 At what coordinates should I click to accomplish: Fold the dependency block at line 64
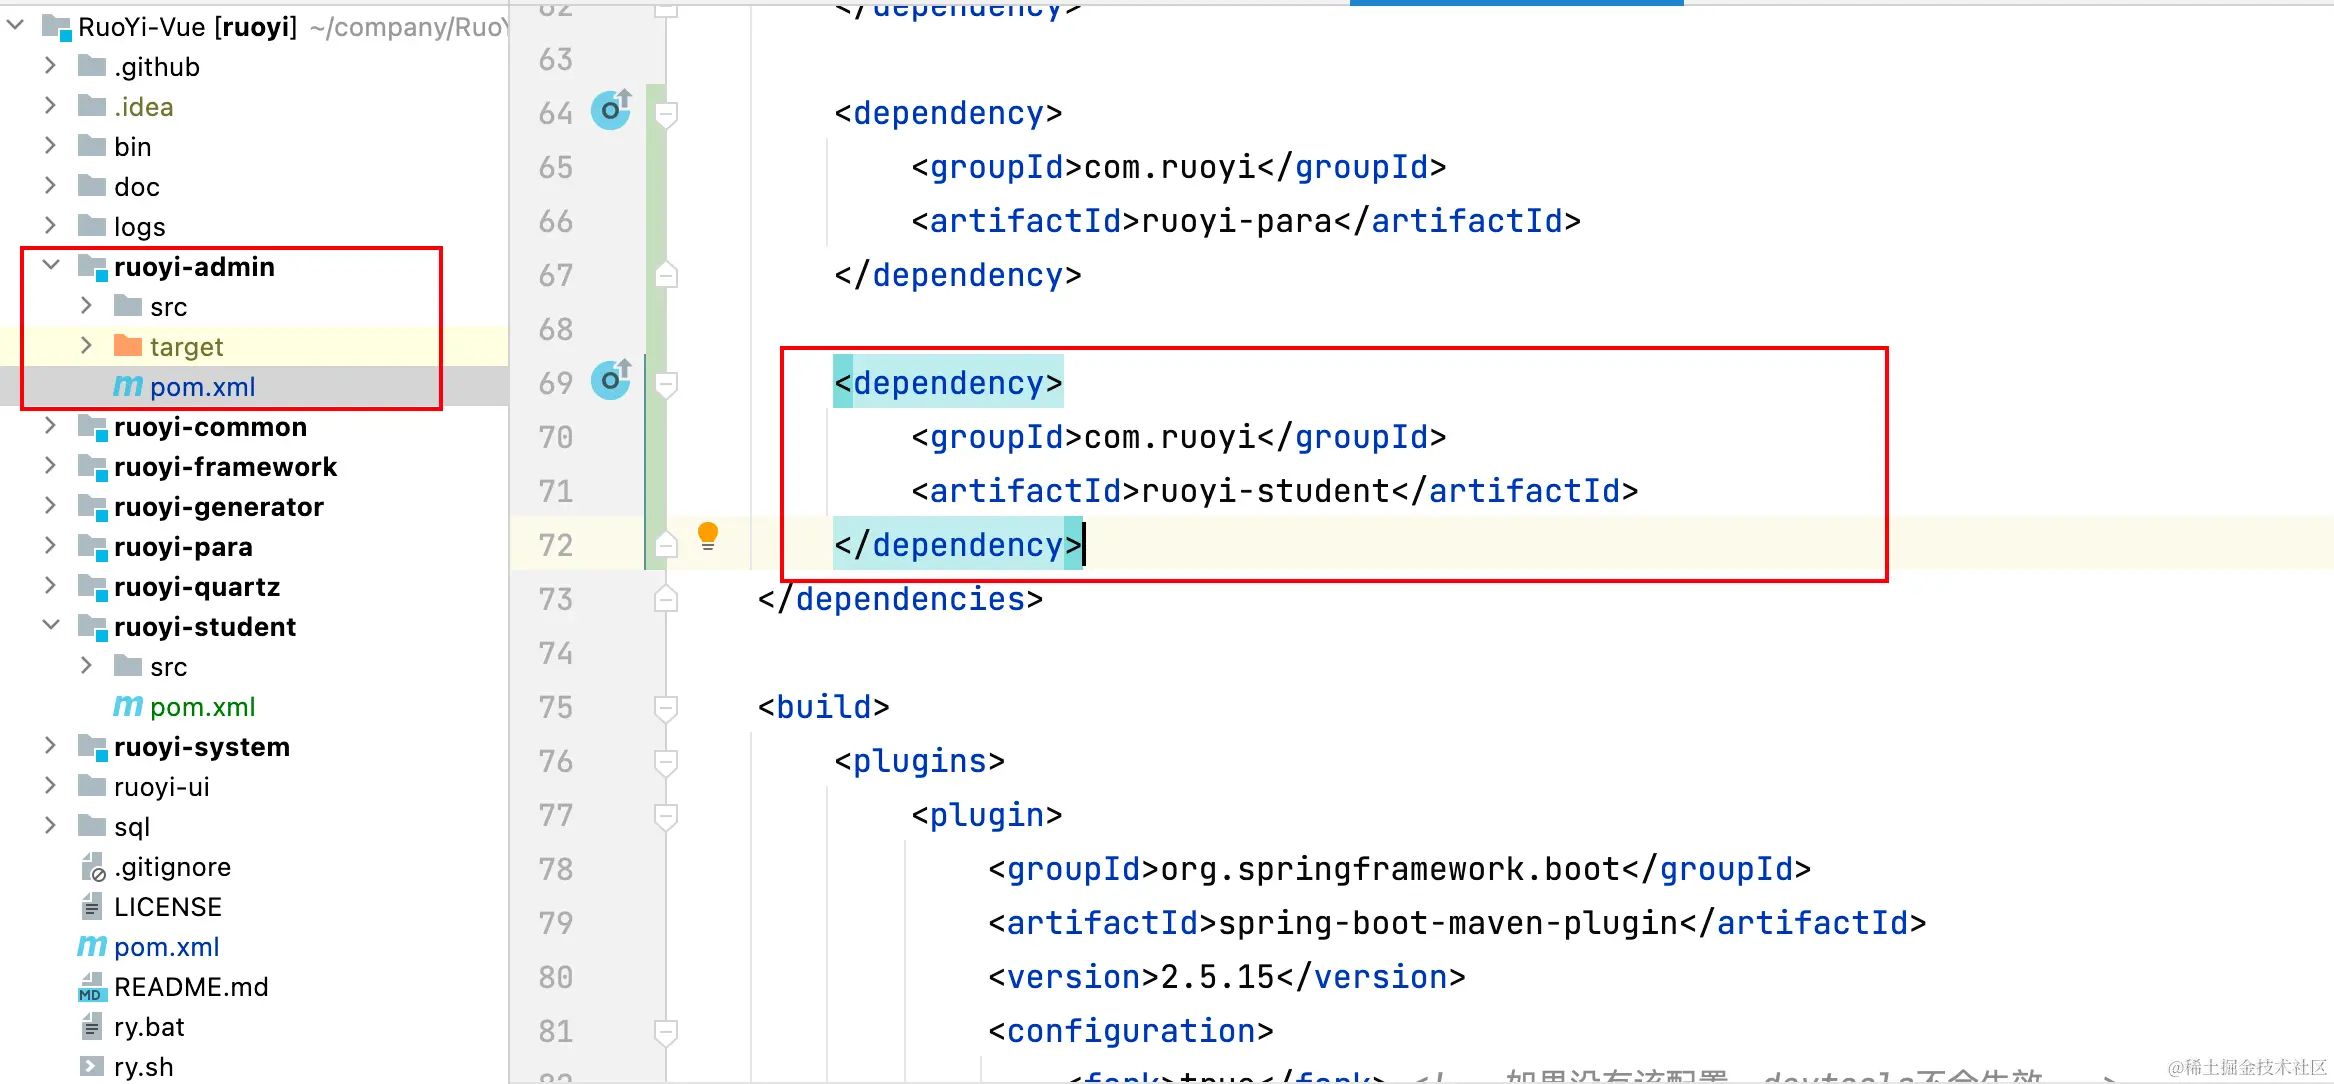[x=666, y=113]
